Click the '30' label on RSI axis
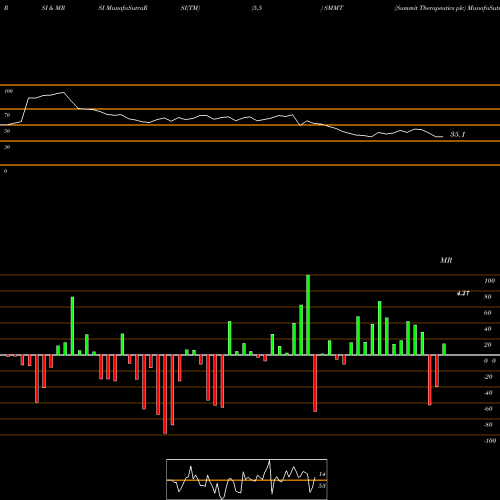Screen dimensions: 500x500 [x=7, y=147]
